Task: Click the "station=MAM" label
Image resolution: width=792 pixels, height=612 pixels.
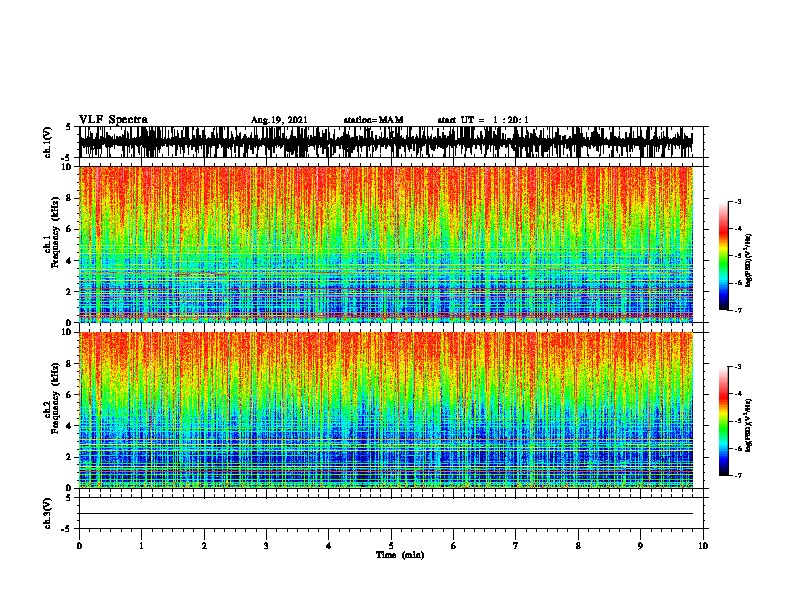Action: [373, 120]
